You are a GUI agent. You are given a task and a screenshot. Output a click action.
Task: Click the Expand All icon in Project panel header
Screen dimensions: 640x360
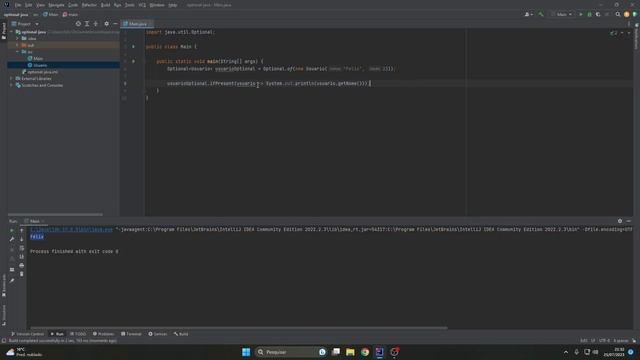pyautogui.click(x=87, y=24)
